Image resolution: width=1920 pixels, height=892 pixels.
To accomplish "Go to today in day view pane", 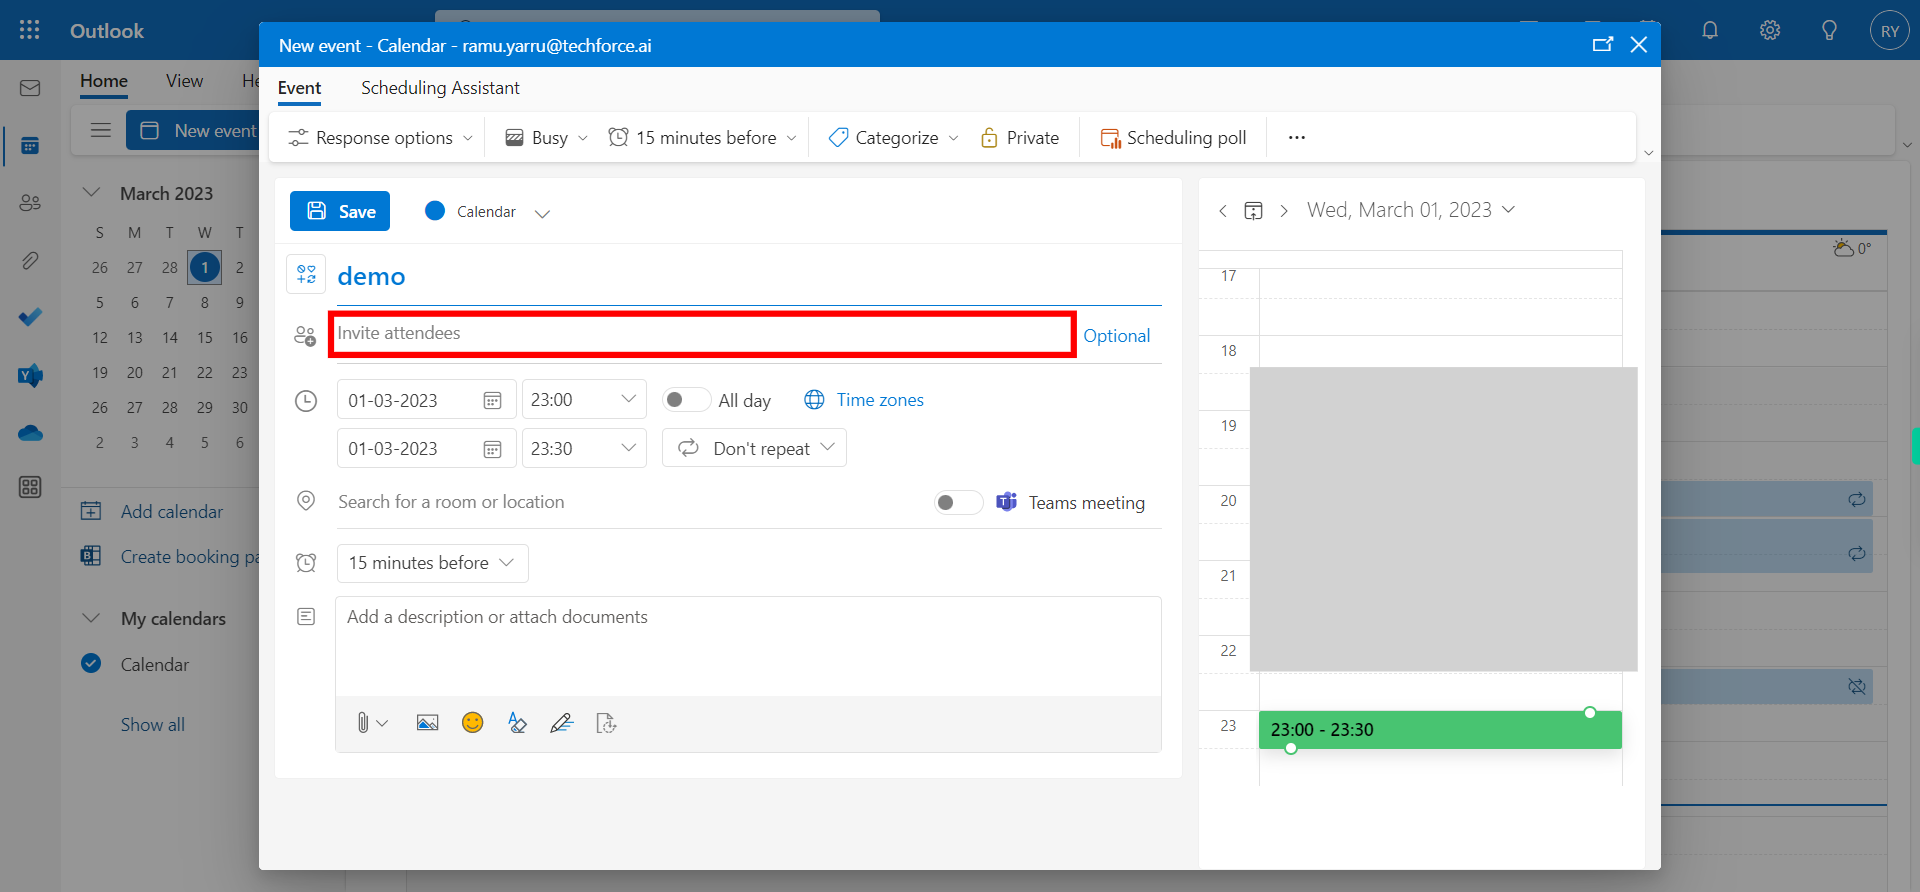I will (1253, 210).
